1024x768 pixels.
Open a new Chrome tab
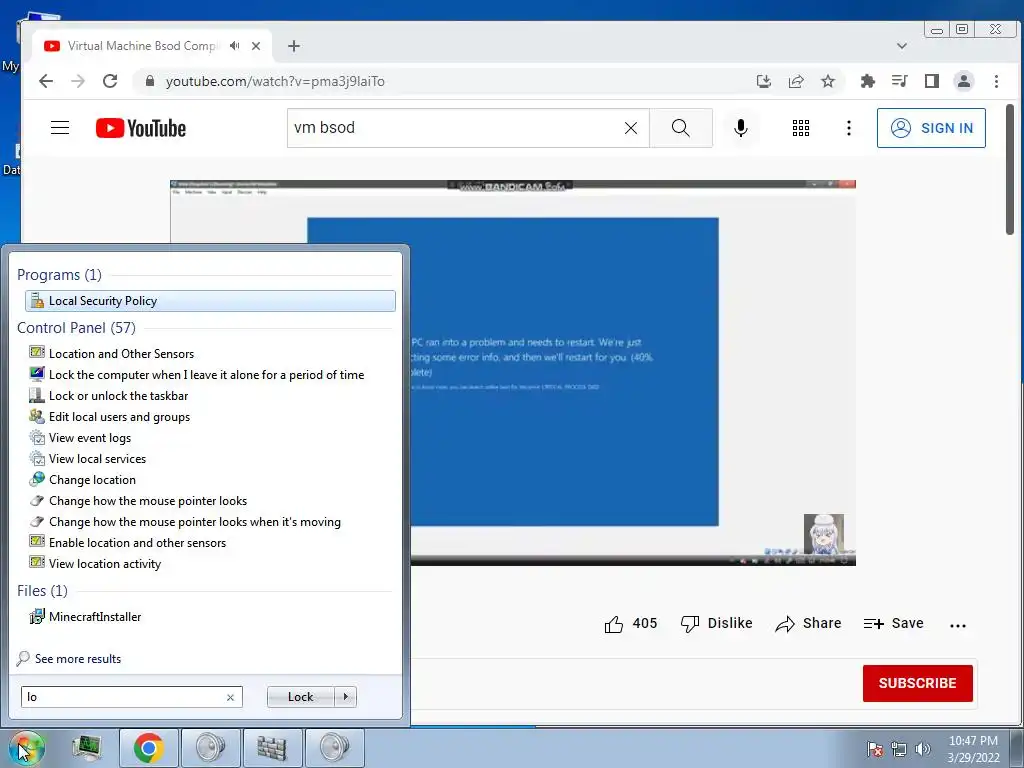point(294,46)
